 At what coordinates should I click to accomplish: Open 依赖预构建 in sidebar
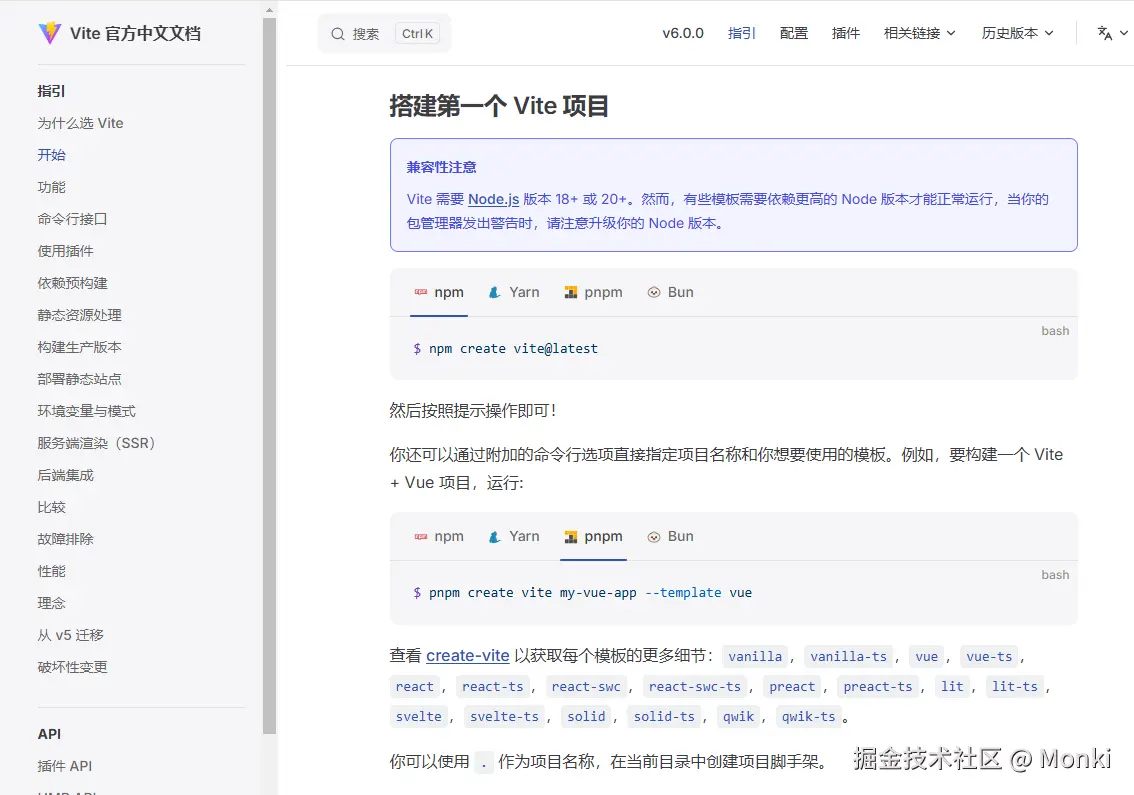pos(72,283)
